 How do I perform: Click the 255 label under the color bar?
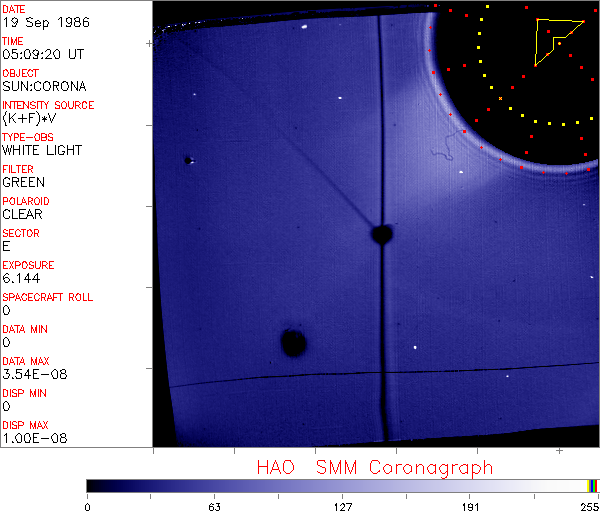589,506
